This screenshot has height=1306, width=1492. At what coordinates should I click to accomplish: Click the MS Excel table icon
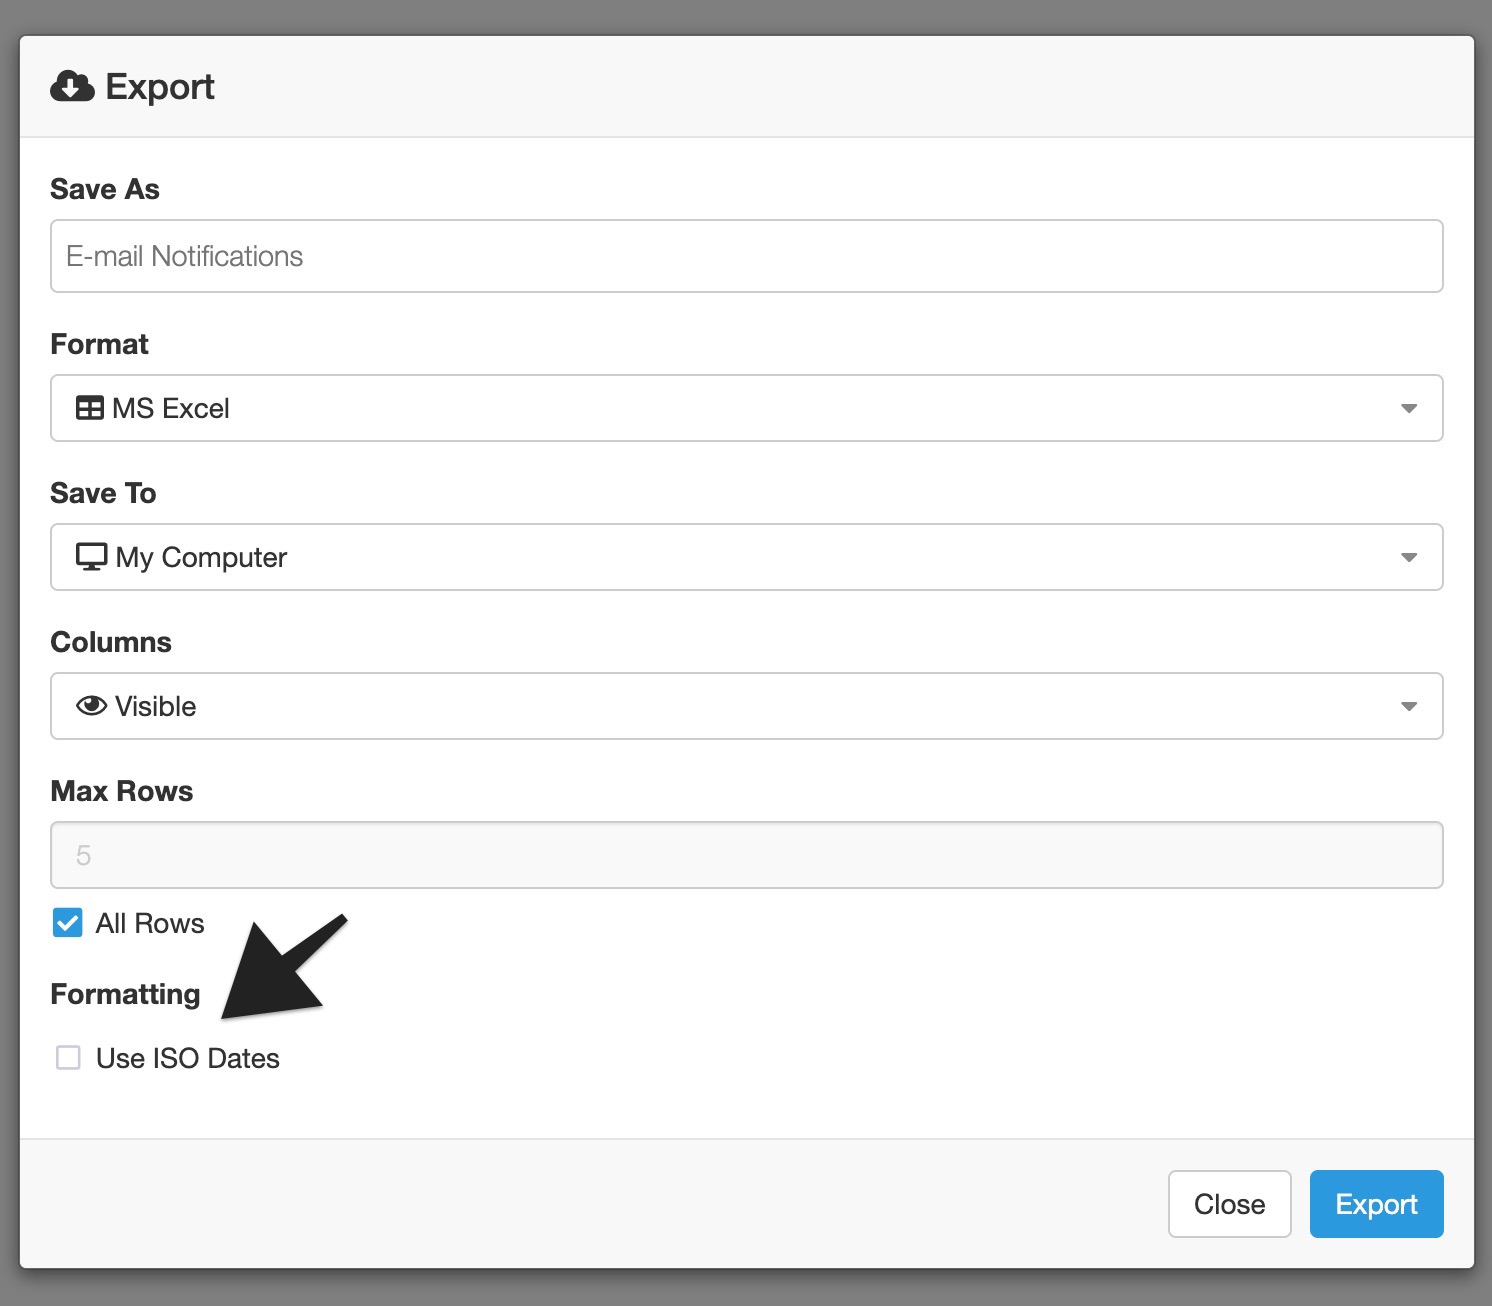(x=90, y=408)
